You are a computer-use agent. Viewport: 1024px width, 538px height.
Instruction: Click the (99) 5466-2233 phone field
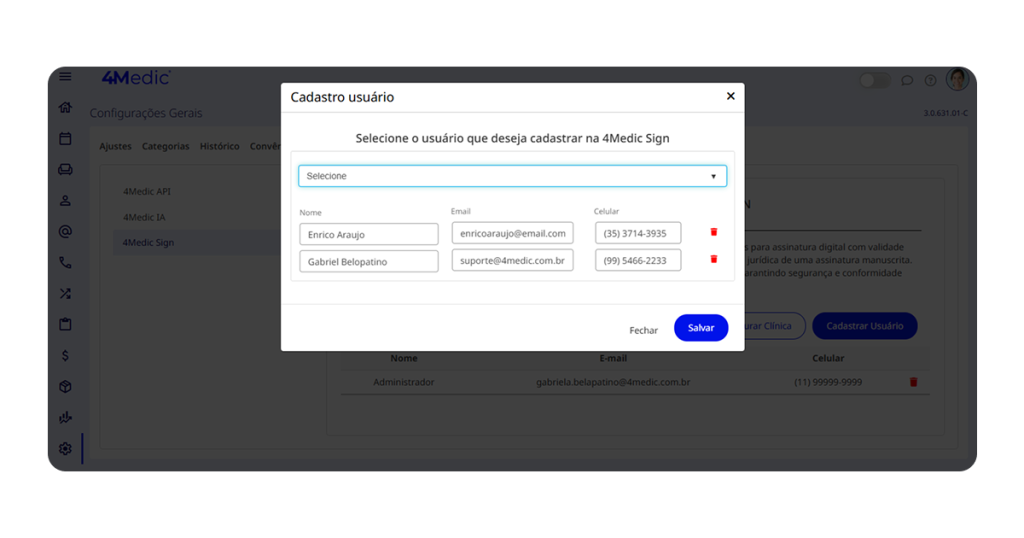638,261
